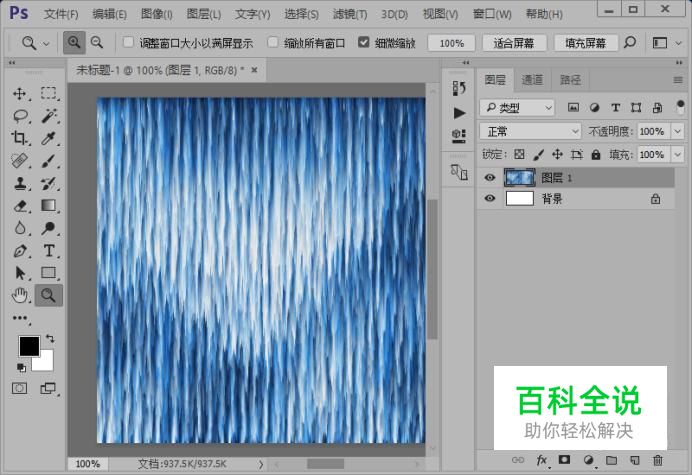This screenshot has width=692, height=475.
Task: Toggle lock position
Action: coord(557,155)
